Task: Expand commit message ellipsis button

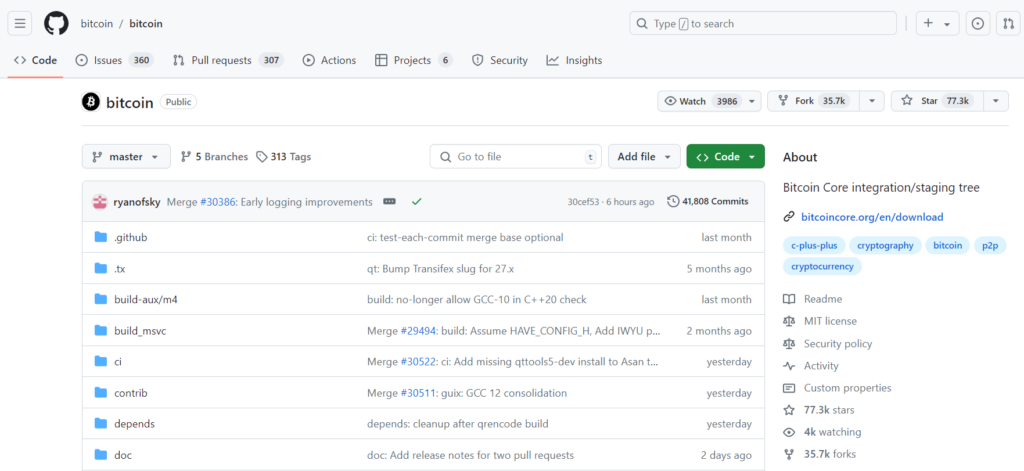Action: [x=389, y=202]
